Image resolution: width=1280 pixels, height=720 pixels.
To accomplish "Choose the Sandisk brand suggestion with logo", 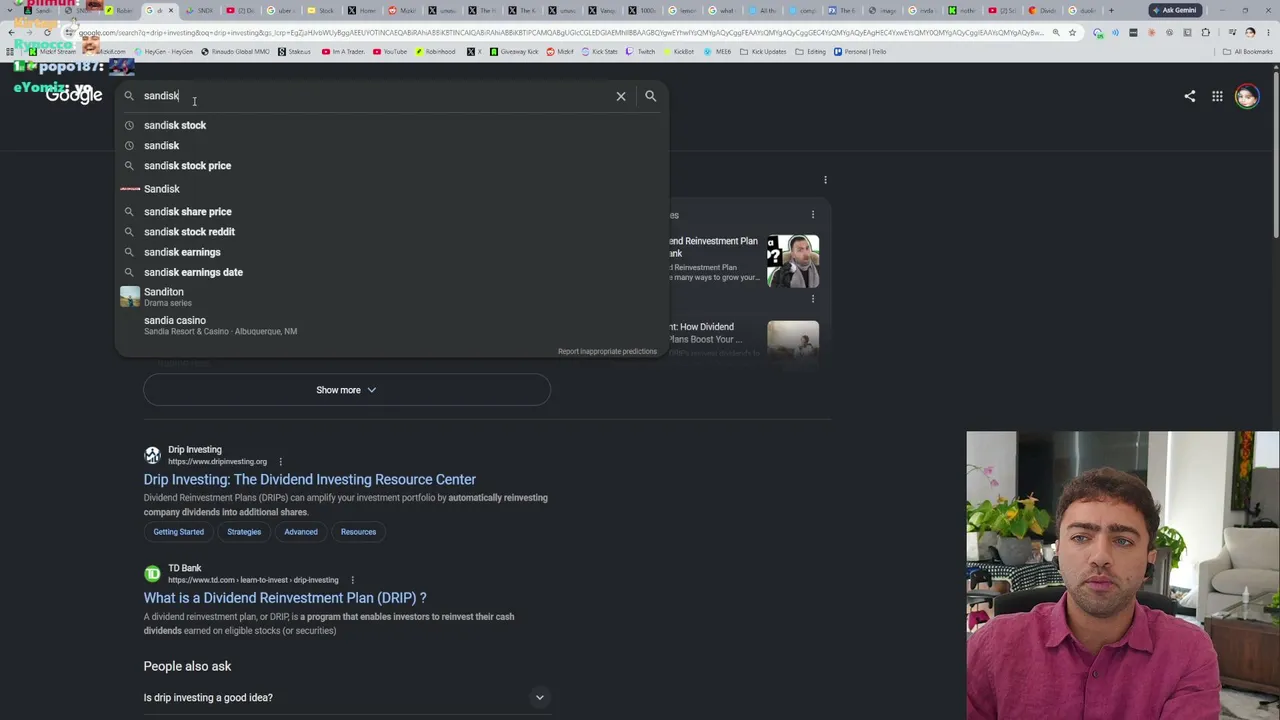I will pyautogui.click(x=391, y=189).
